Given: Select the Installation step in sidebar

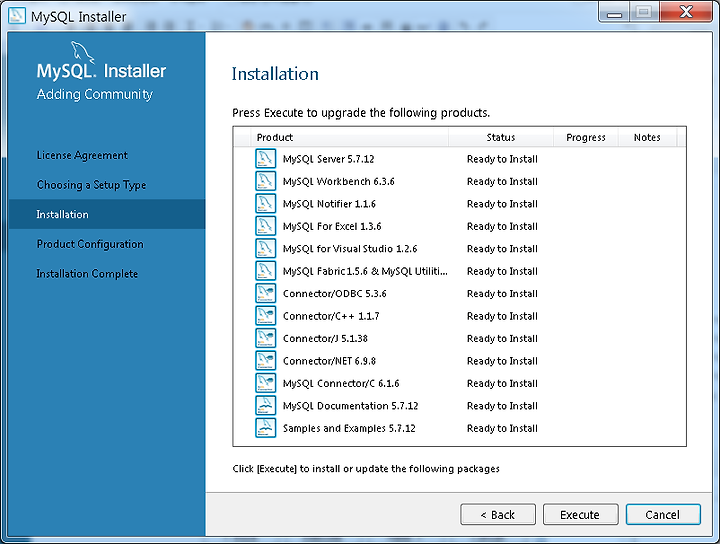Looking at the screenshot, I should tap(107, 214).
